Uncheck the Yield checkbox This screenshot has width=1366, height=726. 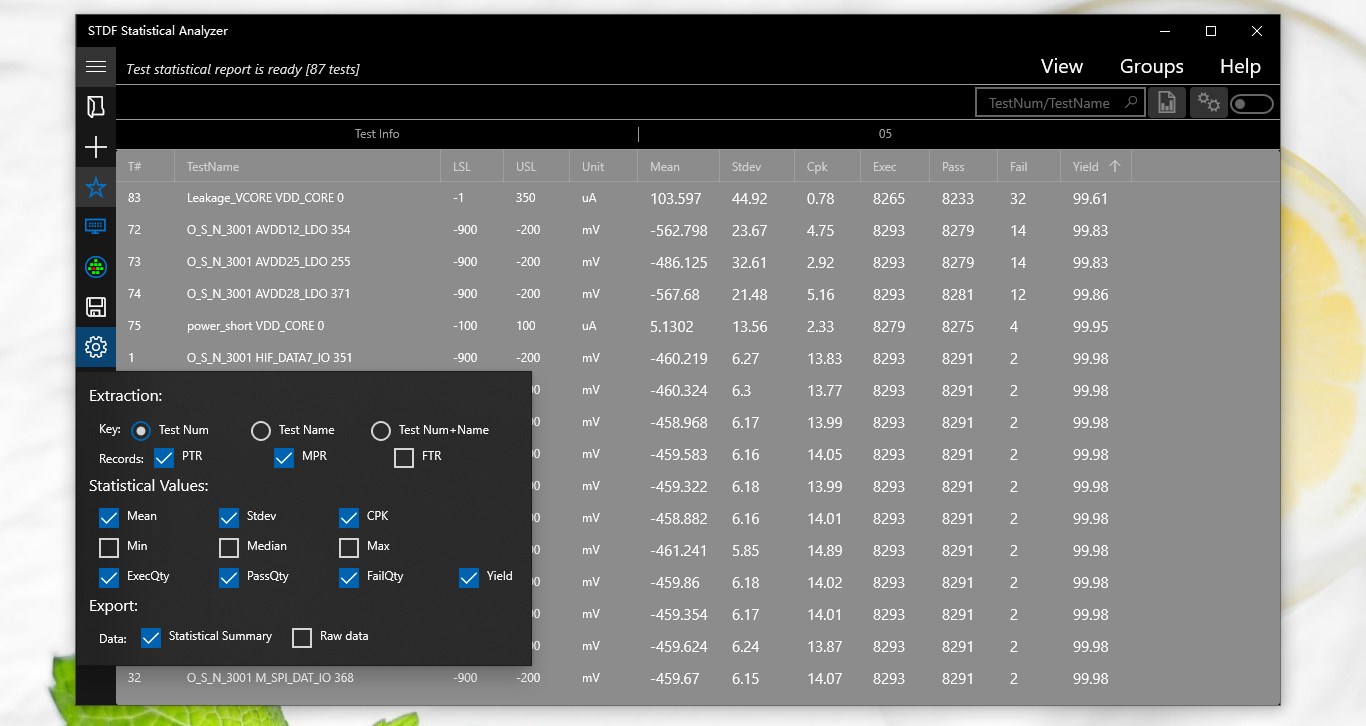469,578
